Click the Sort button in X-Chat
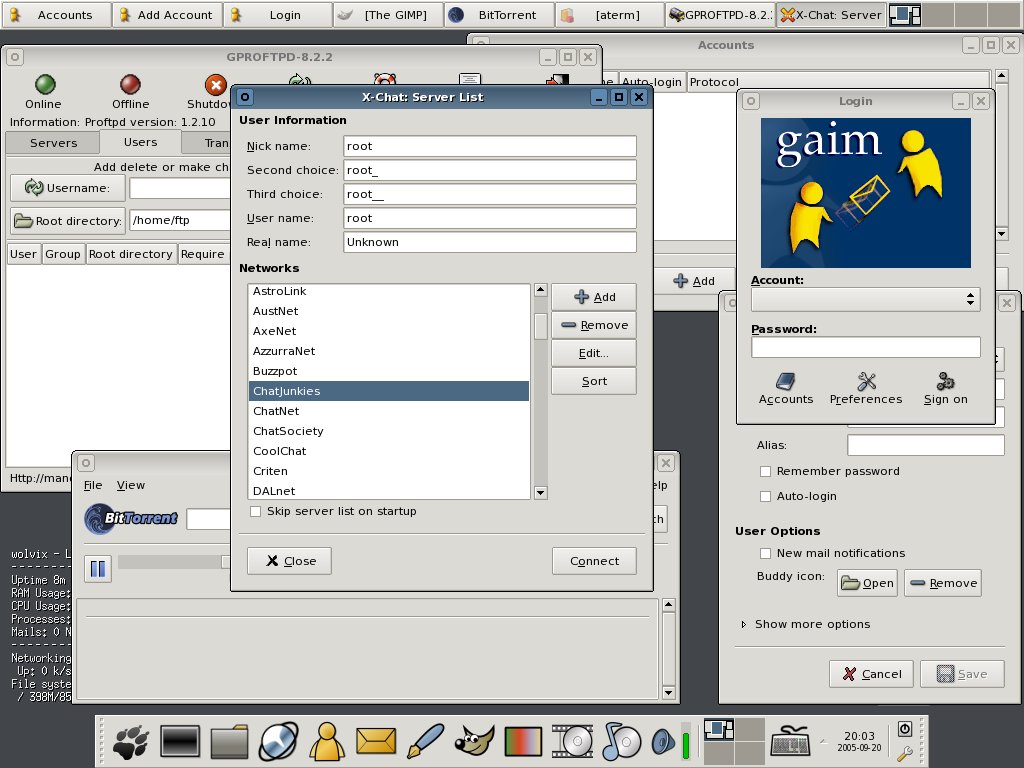 click(x=594, y=381)
